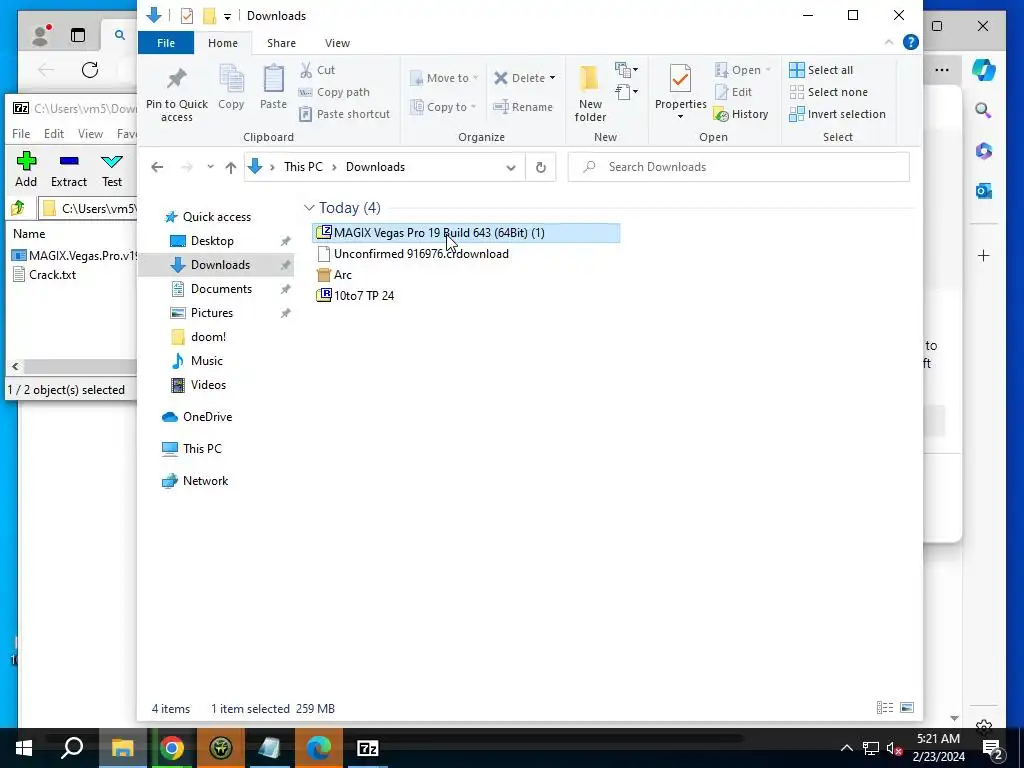This screenshot has height=768, width=1024.
Task: Switch to the Home ribbon tab
Action: tap(223, 43)
